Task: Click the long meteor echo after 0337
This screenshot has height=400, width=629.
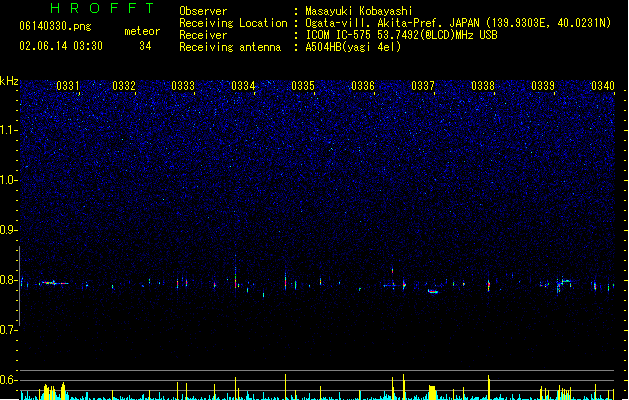Action: 433,291
